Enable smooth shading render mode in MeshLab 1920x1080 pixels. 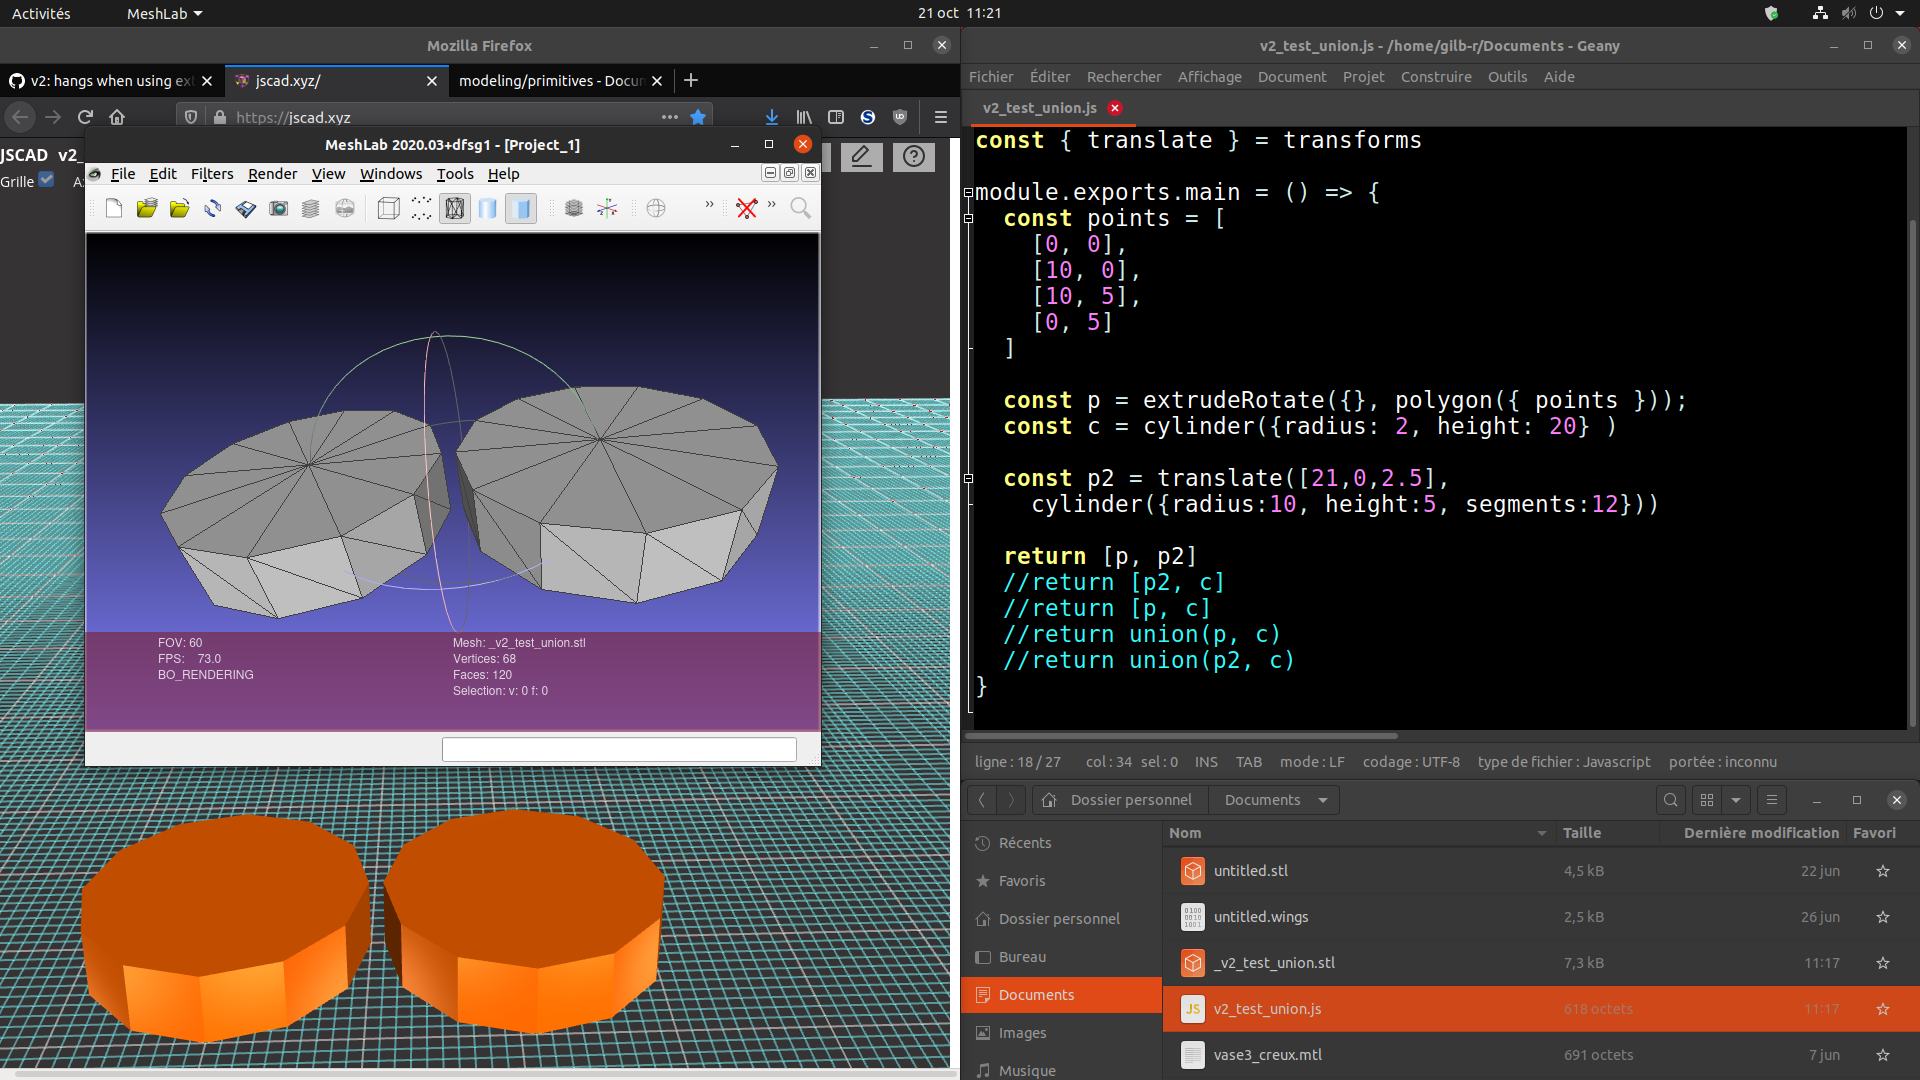[488, 208]
